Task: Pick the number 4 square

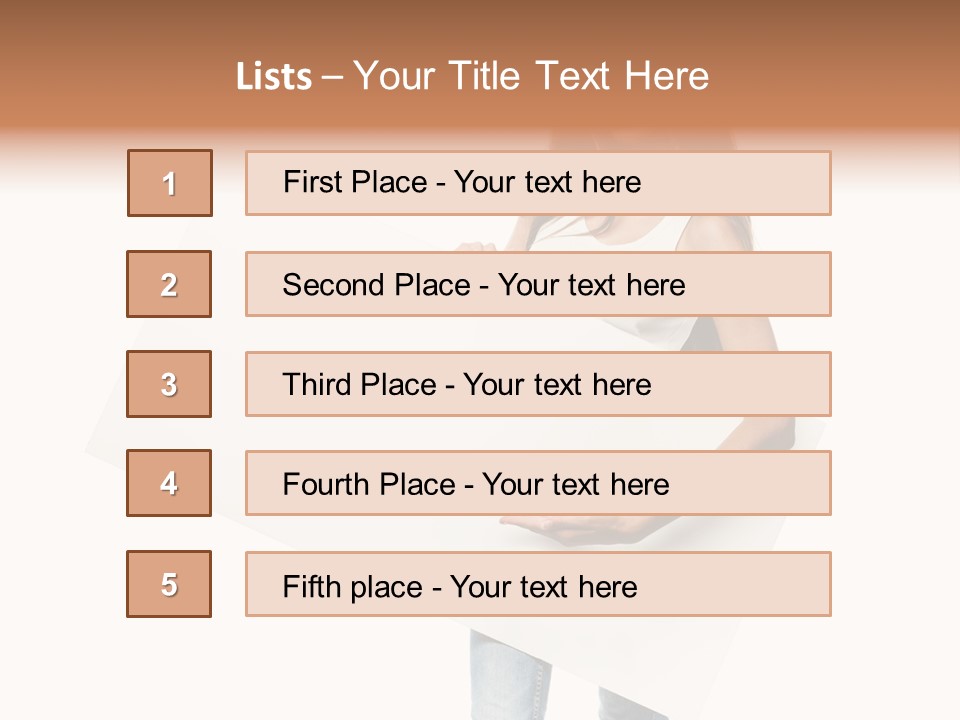Action: pos(169,483)
